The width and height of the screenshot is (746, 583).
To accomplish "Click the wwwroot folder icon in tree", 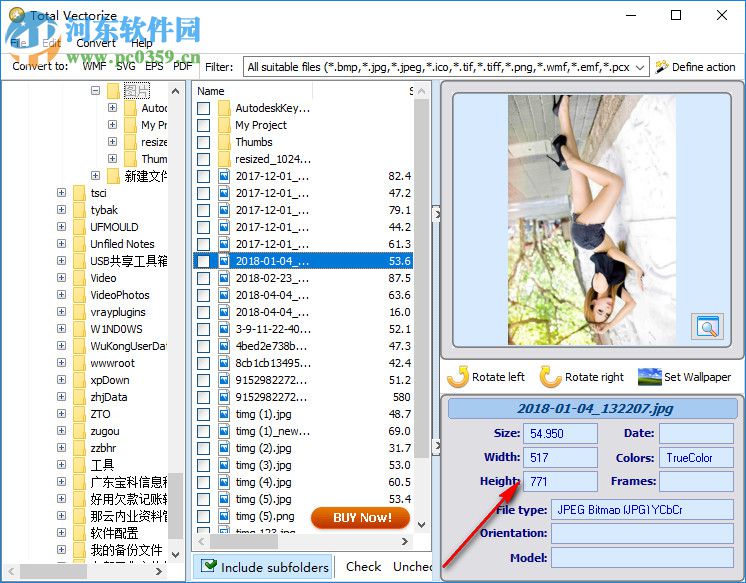I will (79, 363).
